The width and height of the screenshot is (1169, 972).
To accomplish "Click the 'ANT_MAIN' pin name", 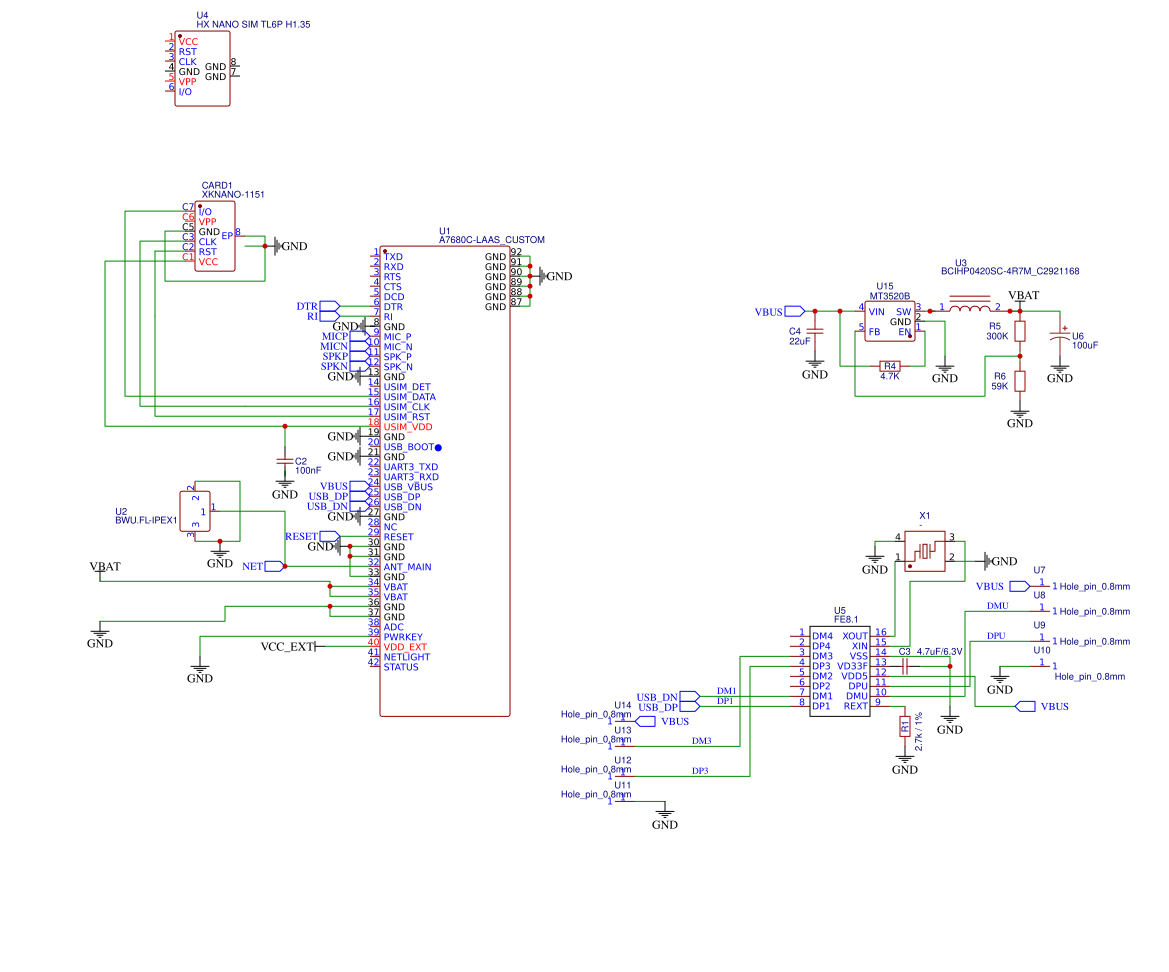I will tap(408, 567).
